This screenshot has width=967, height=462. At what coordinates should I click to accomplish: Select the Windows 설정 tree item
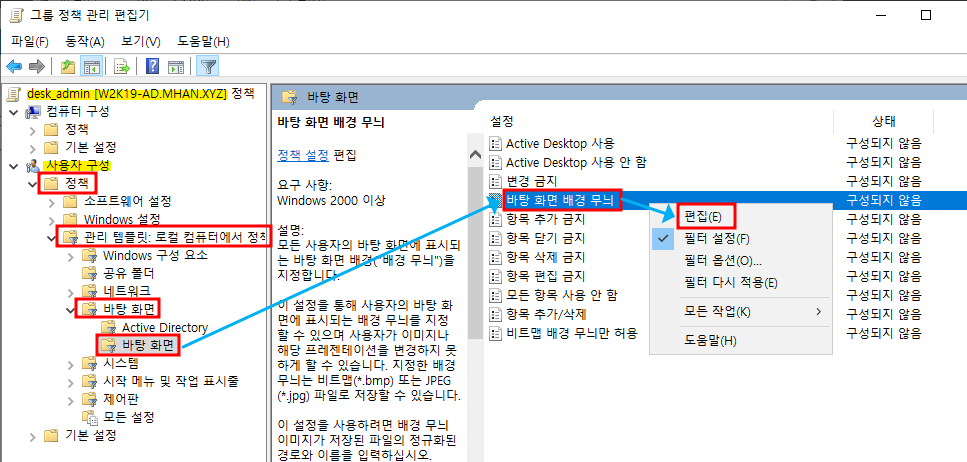click(122, 219)
